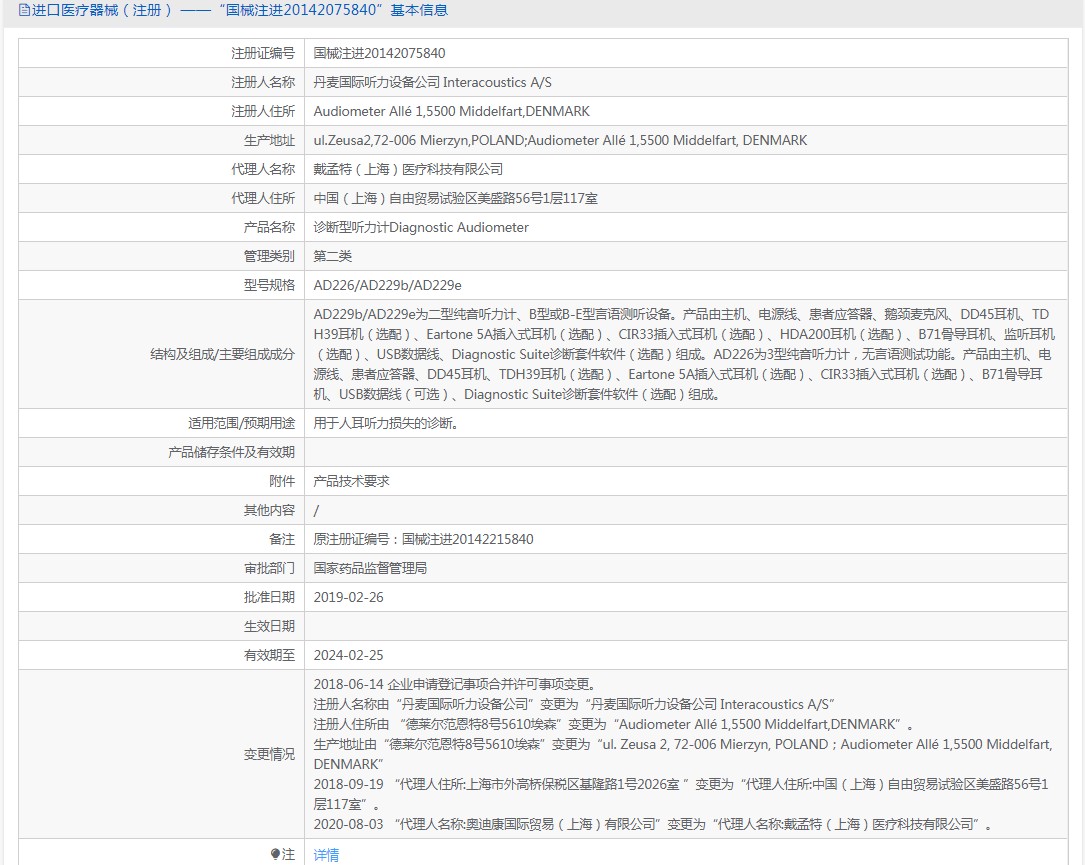This screenshot has width=1085, height=865.
Task: Click the page title ending with 基本信息
Action: click(x=240, y=10)
